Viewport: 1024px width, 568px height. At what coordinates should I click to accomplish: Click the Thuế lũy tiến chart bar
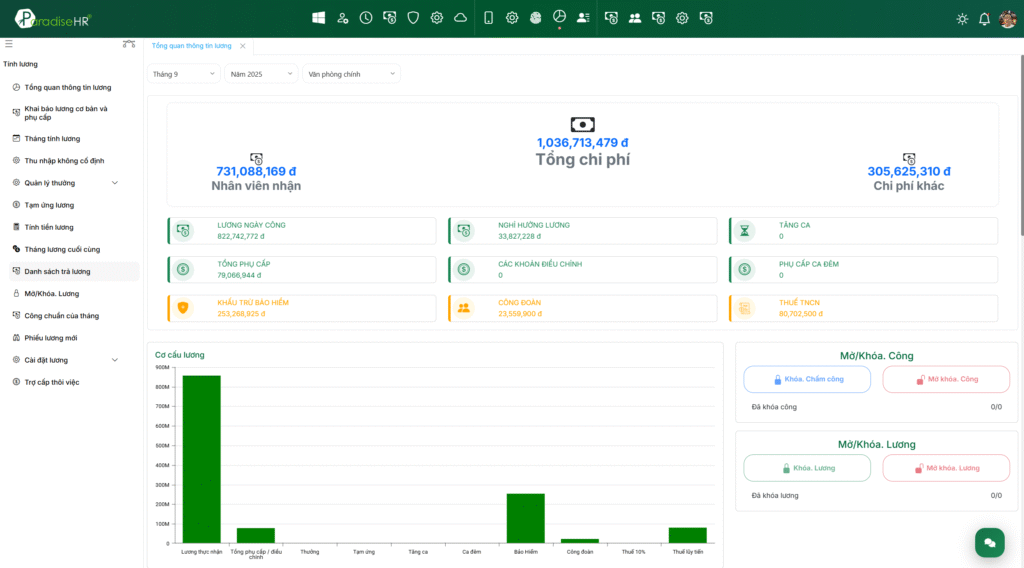pos(688,535)
